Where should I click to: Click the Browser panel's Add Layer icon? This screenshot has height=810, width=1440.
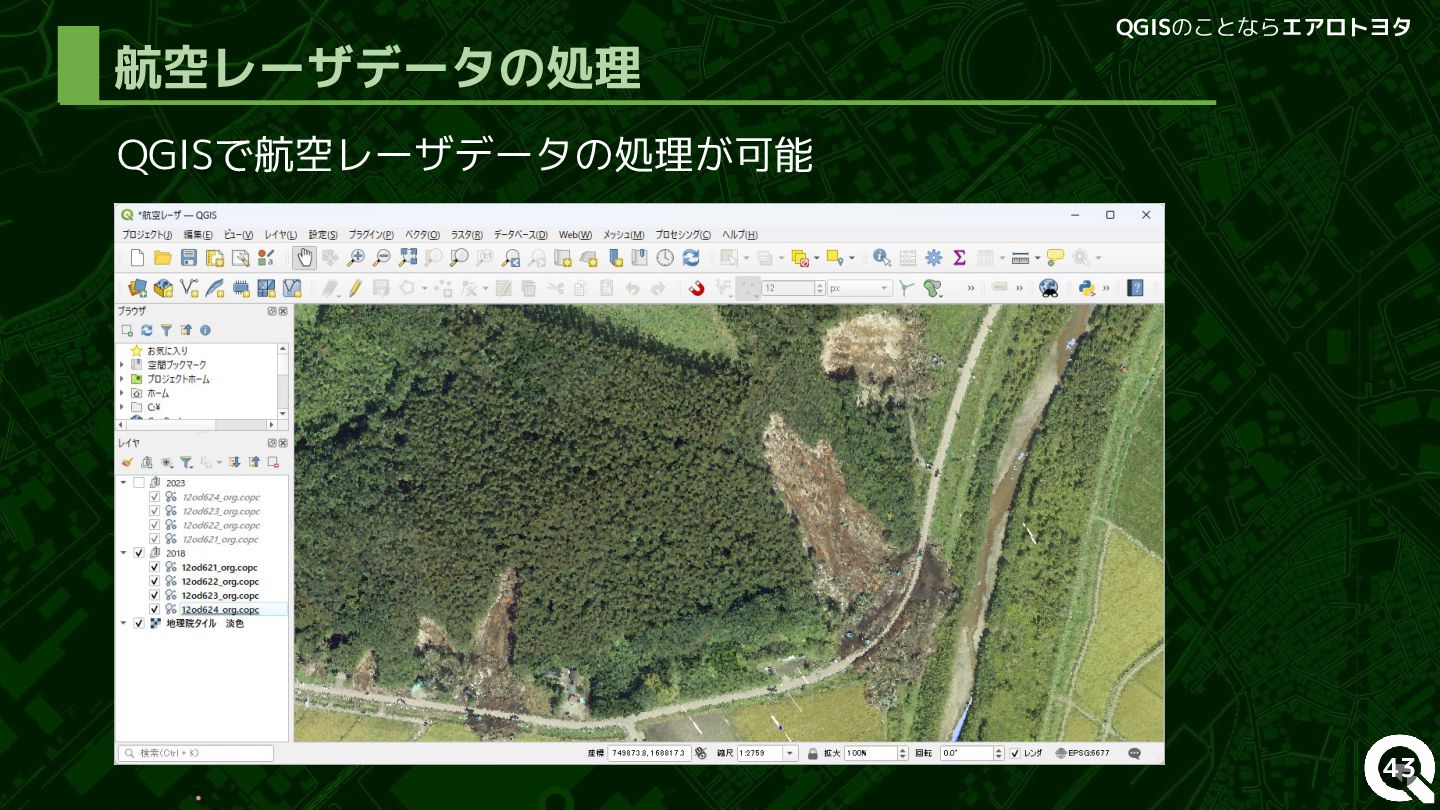click(128, 330)
